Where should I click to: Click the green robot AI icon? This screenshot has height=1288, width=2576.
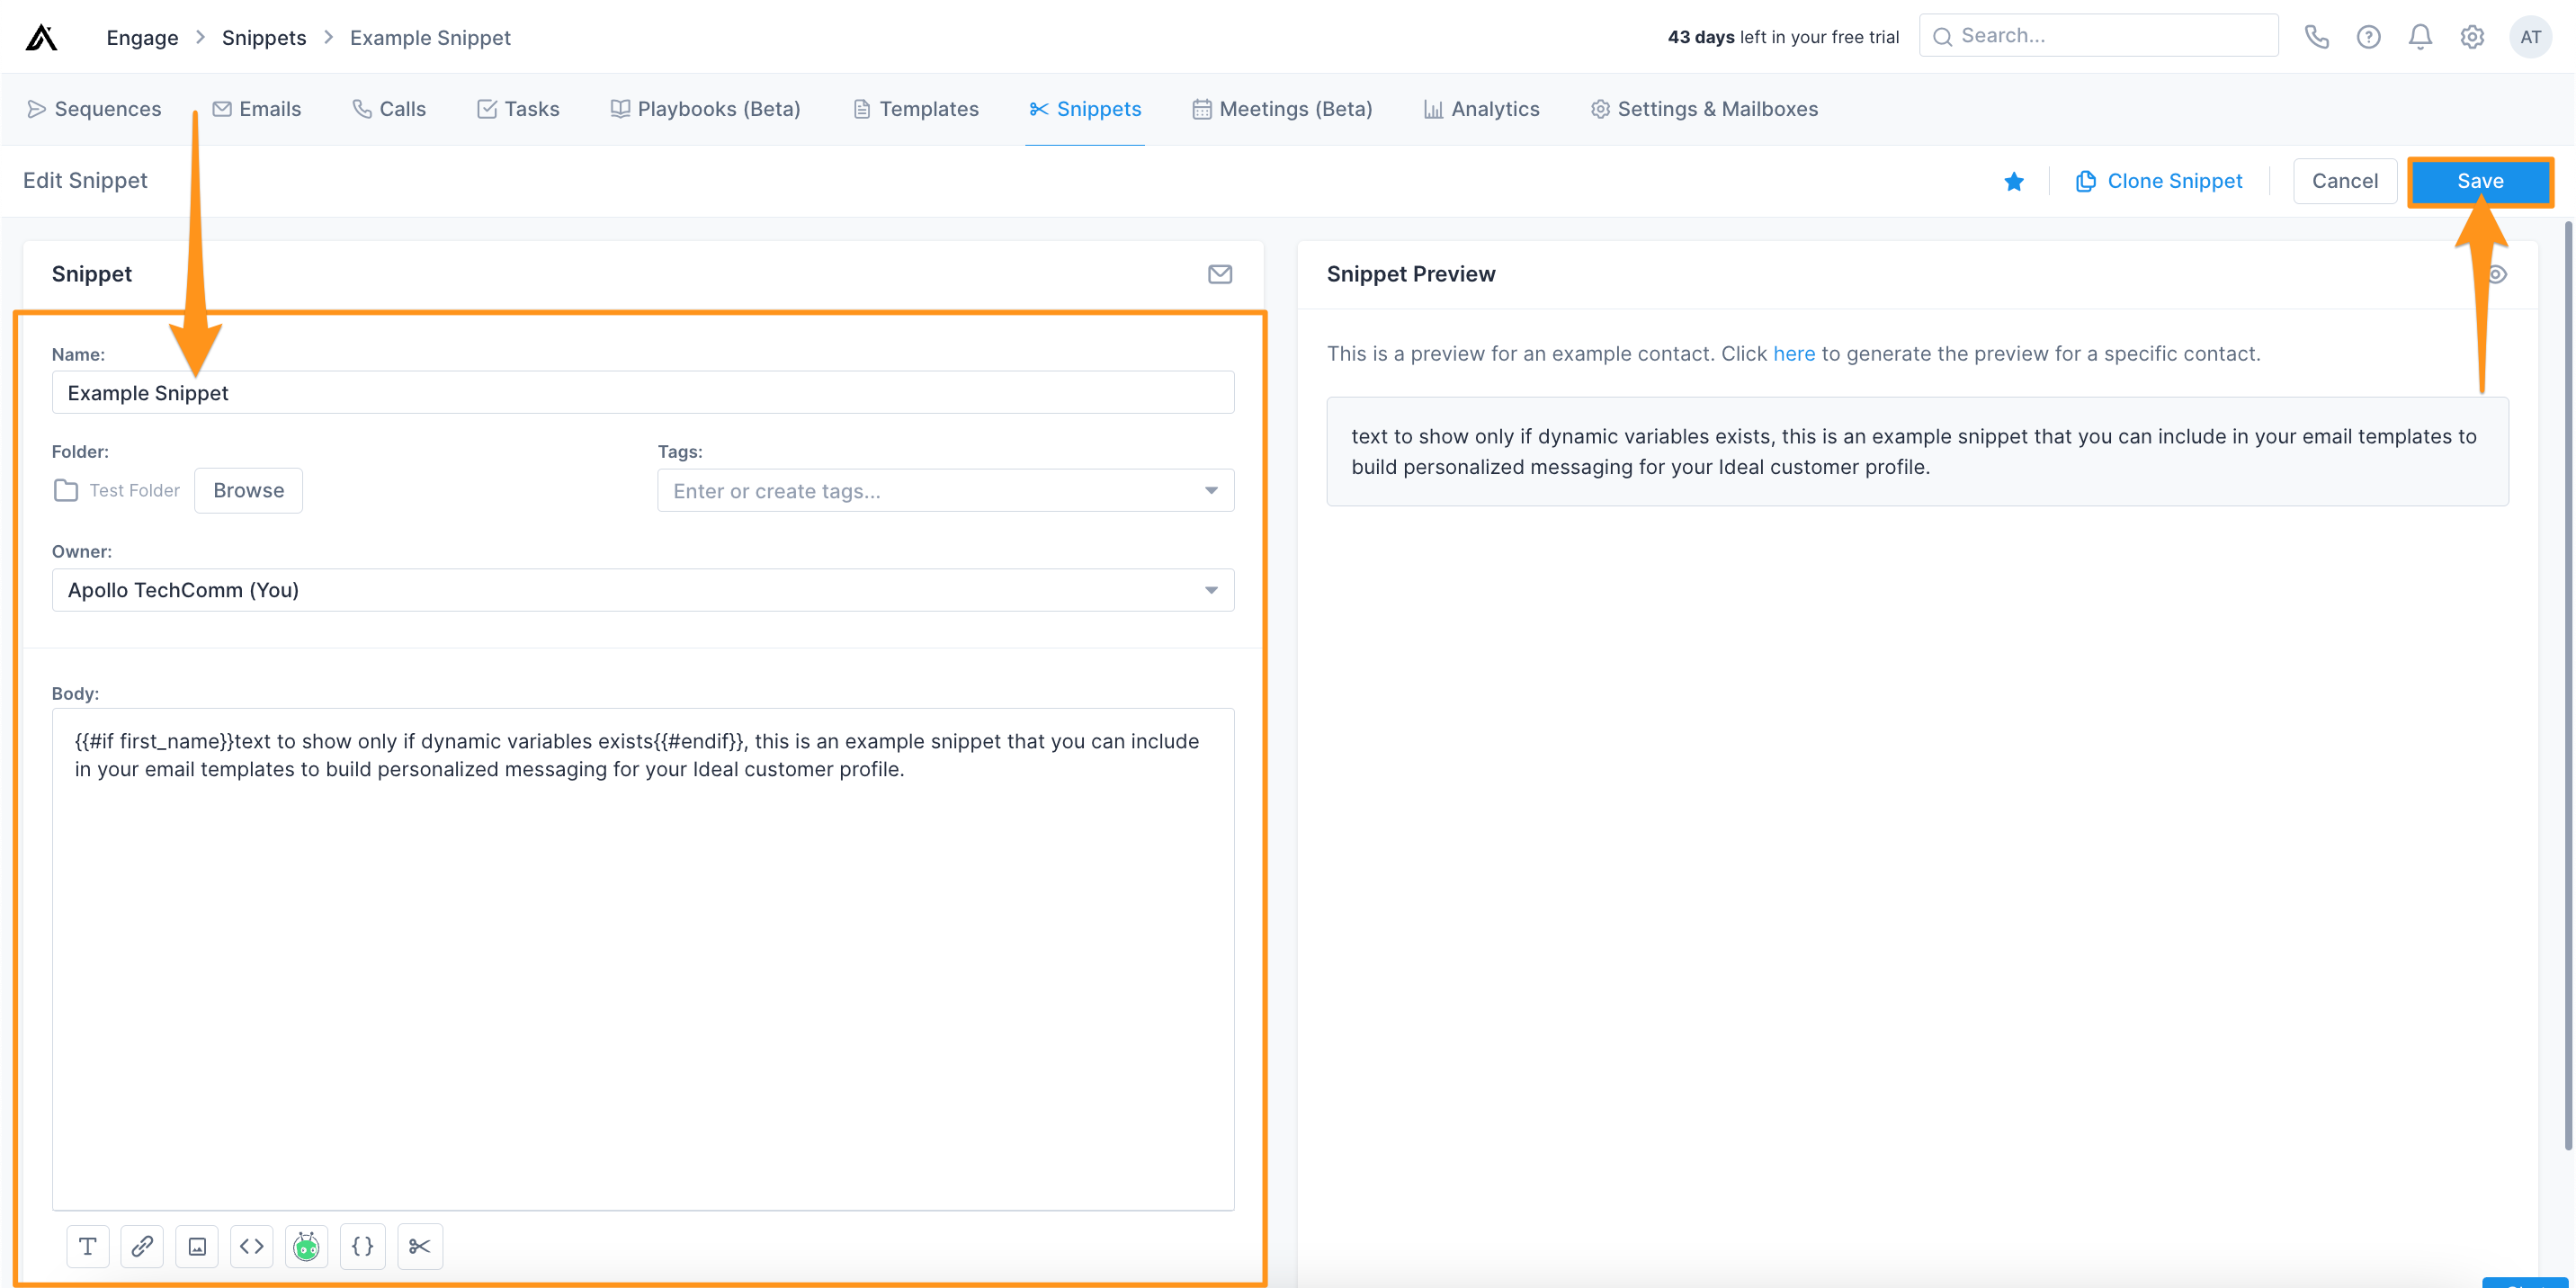(x=306, y=1246)
